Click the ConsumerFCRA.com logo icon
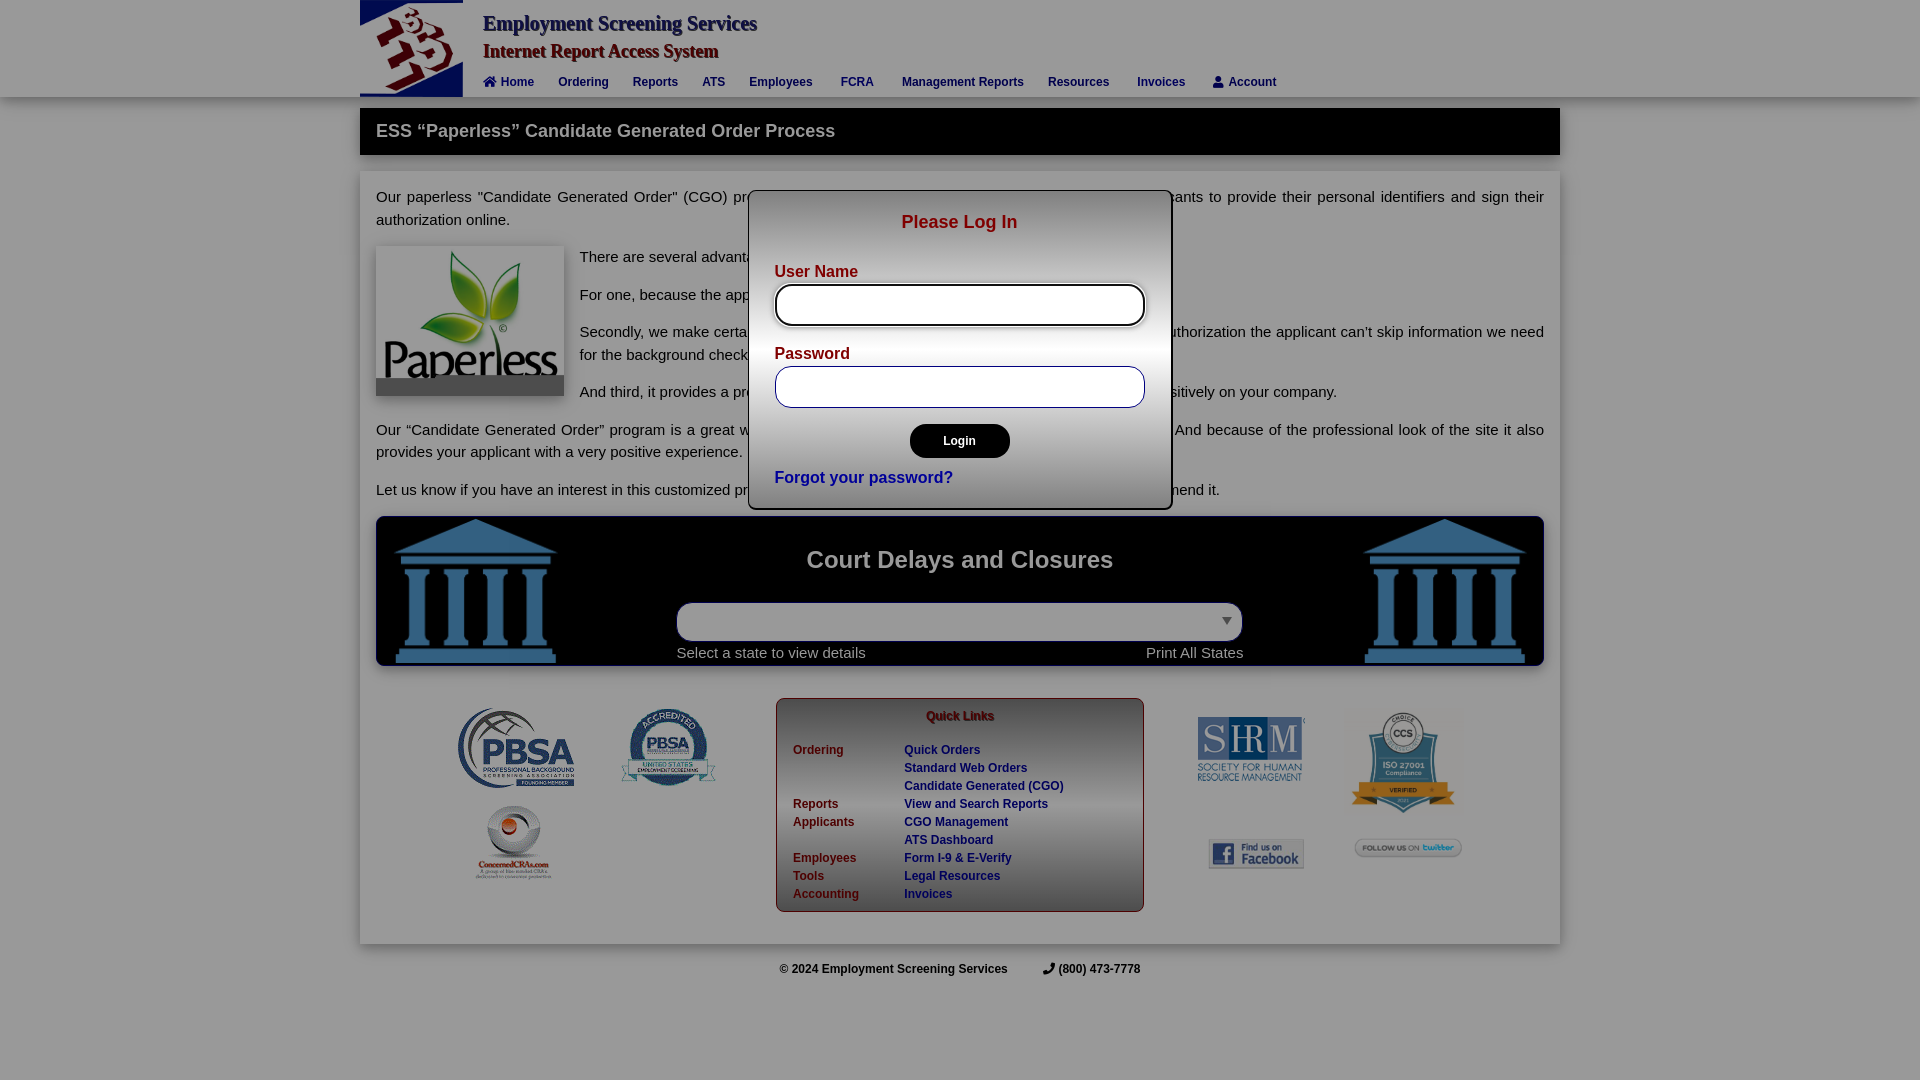Screen dimensions: 1920x1080 point(513,843)
